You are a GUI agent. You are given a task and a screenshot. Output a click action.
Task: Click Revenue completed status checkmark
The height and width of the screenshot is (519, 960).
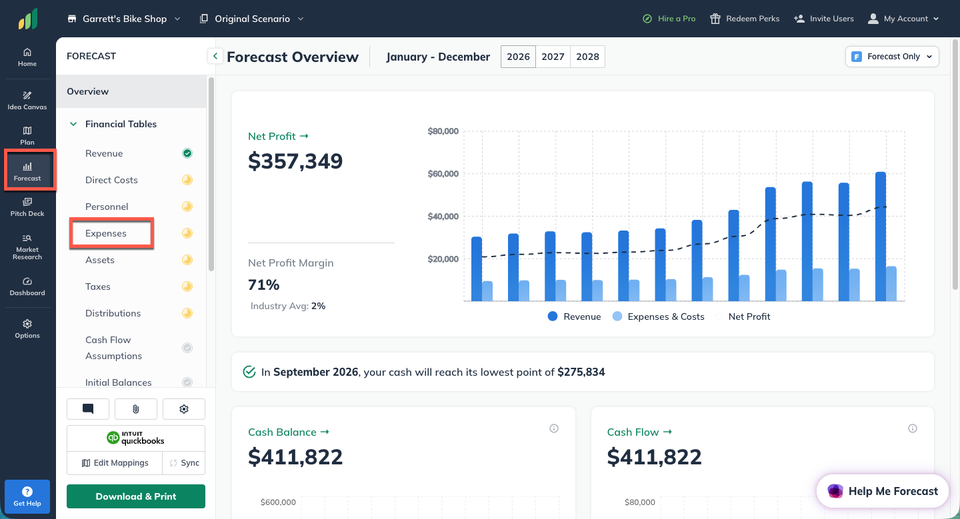point(187,153)
